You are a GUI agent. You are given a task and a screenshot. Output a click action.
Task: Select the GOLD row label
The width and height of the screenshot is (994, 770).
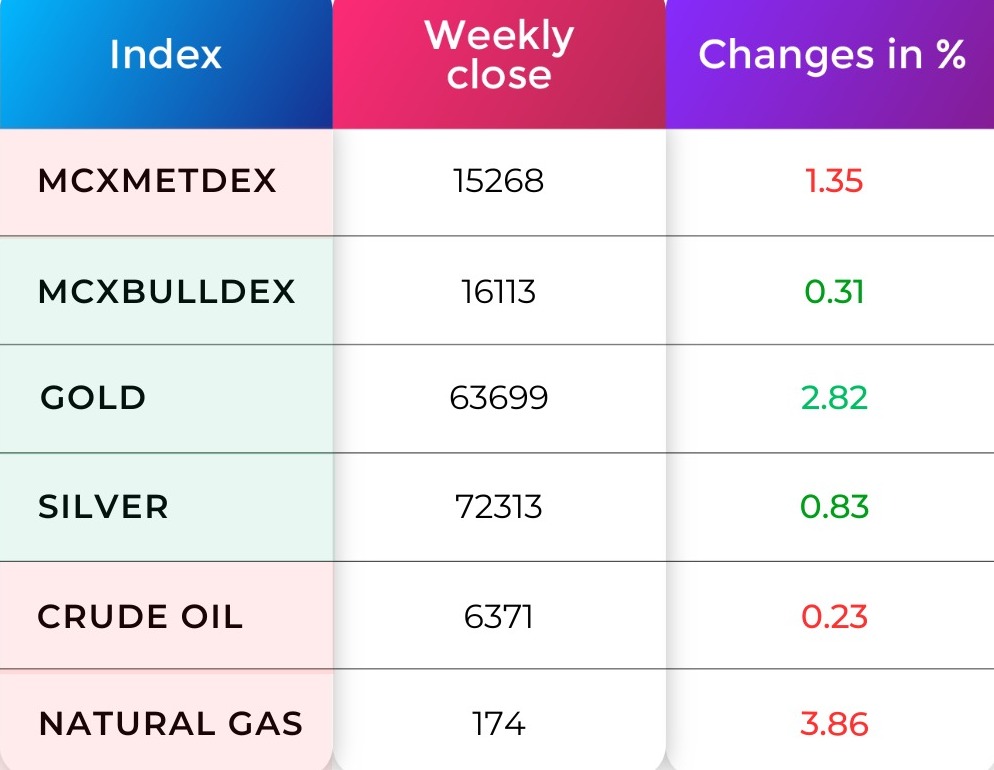coord(93,398)
